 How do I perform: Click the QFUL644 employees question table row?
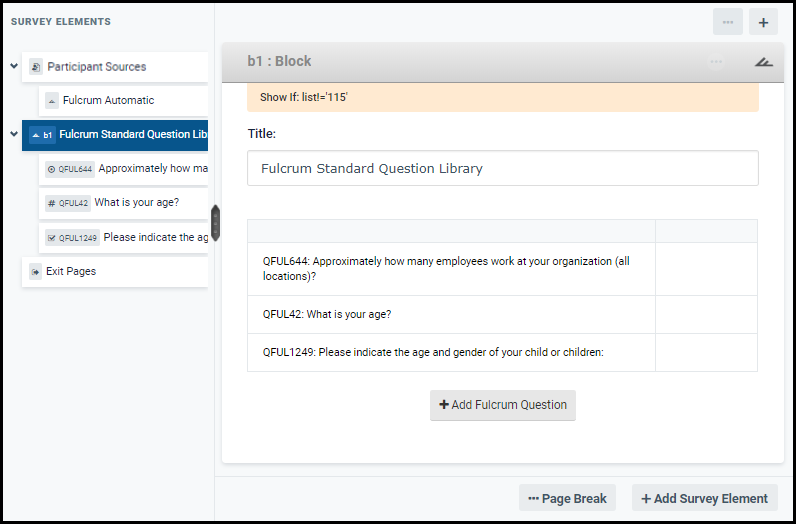(502, 269)
